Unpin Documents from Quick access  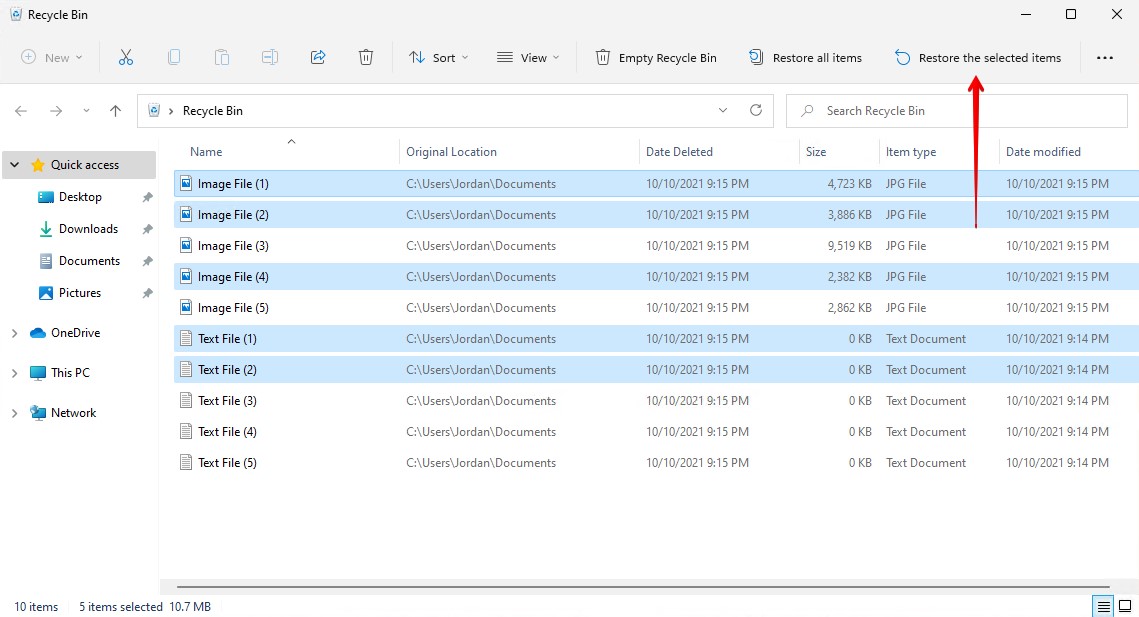pyautogui.click(x=146, y=260)
